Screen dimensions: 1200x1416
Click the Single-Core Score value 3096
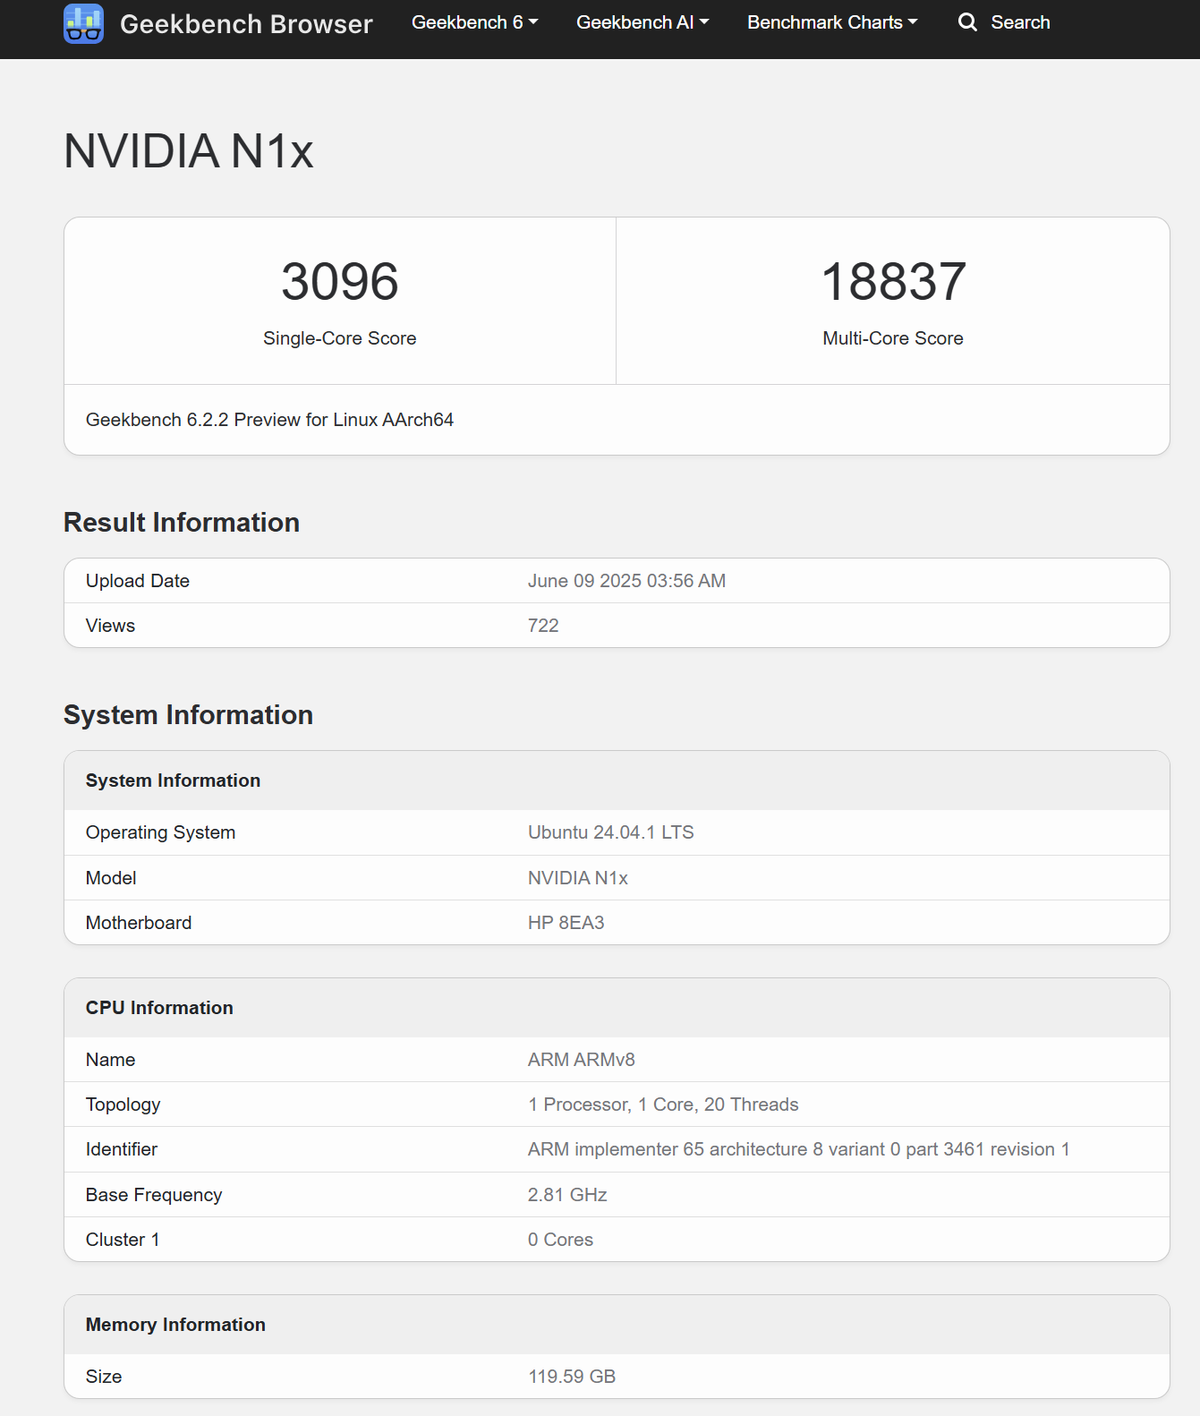[339, 282]
